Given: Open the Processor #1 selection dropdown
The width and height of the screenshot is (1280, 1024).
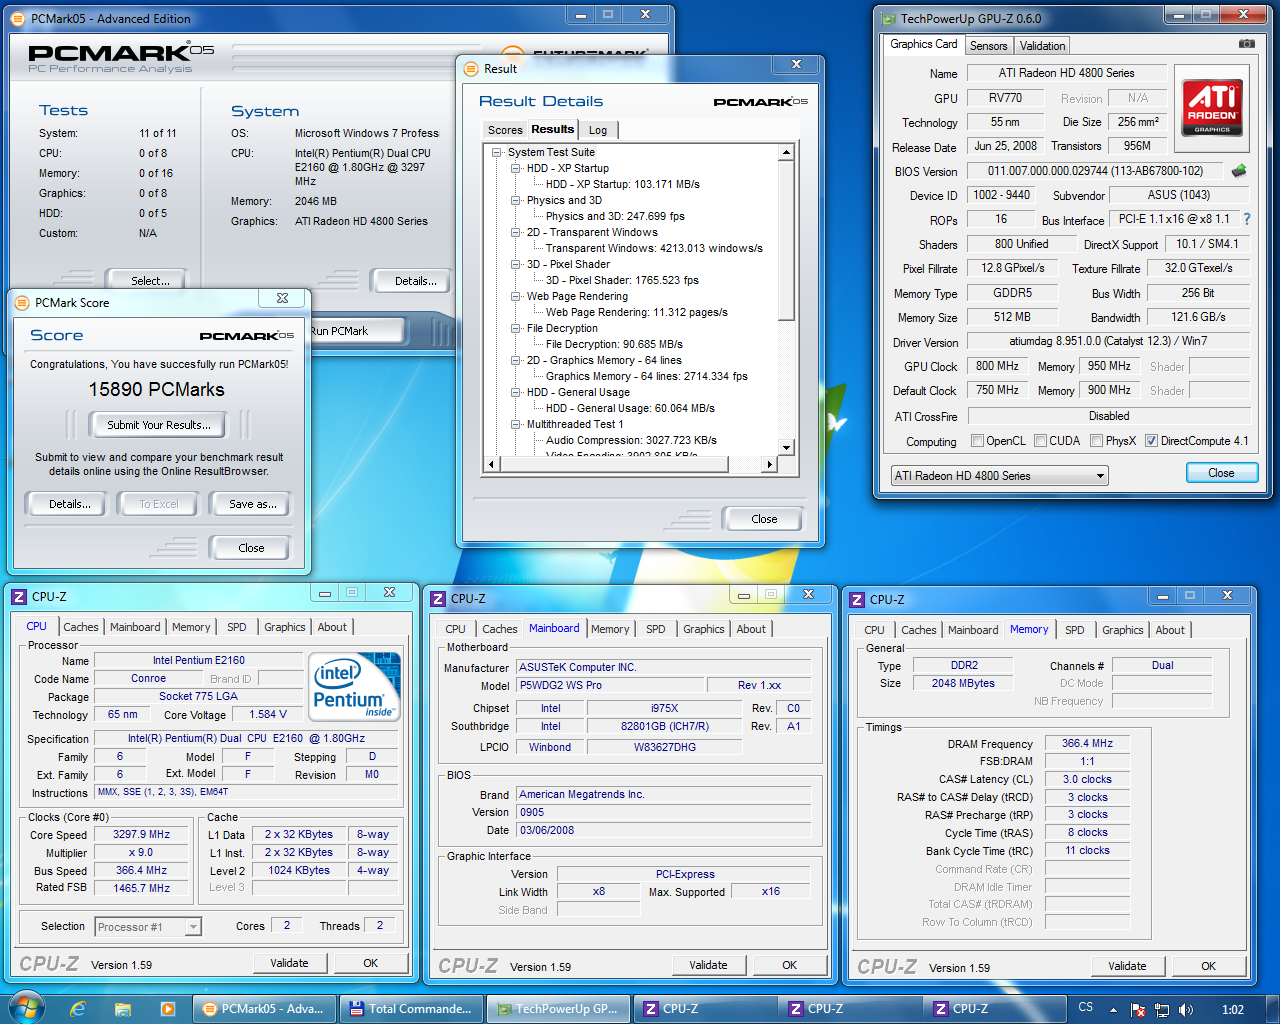Looking at the screenshot, I should click(x=148, y=927).
